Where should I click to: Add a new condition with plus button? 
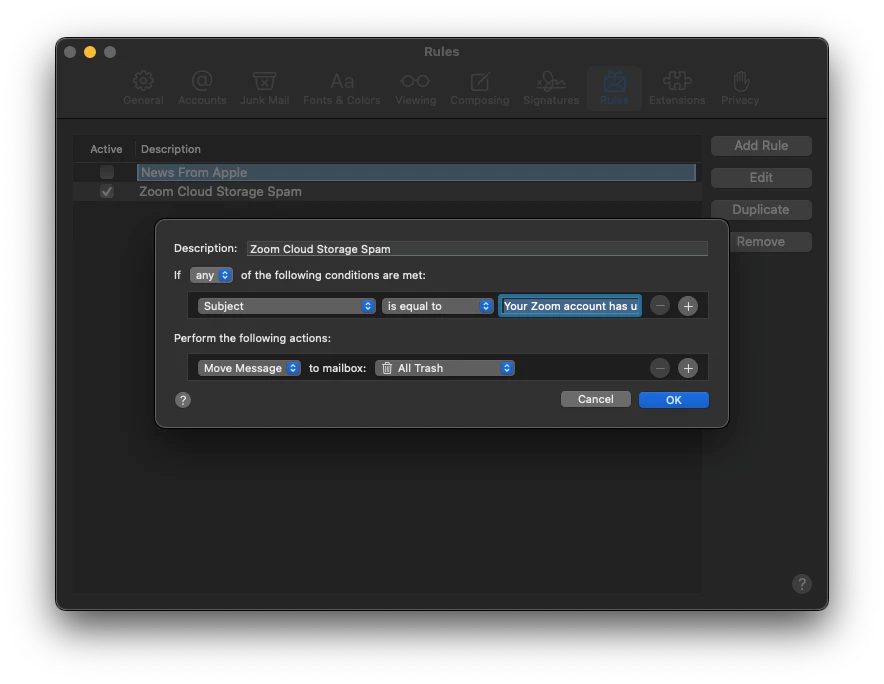pos(688,306)
